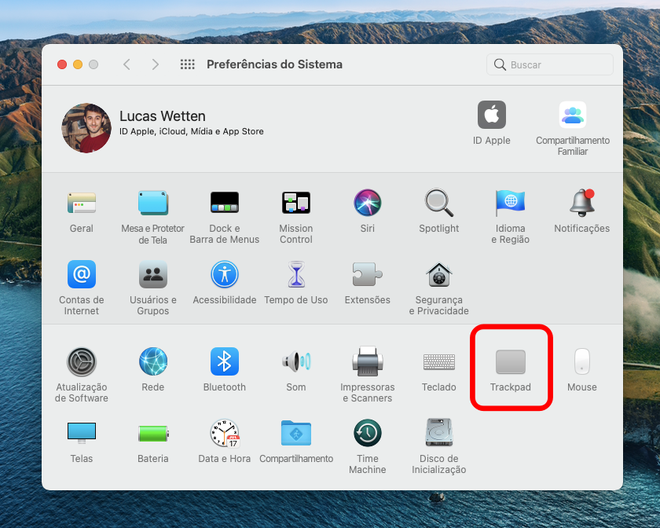
Task: Click the Lucas Wetten account name
Action: (162, 116)
